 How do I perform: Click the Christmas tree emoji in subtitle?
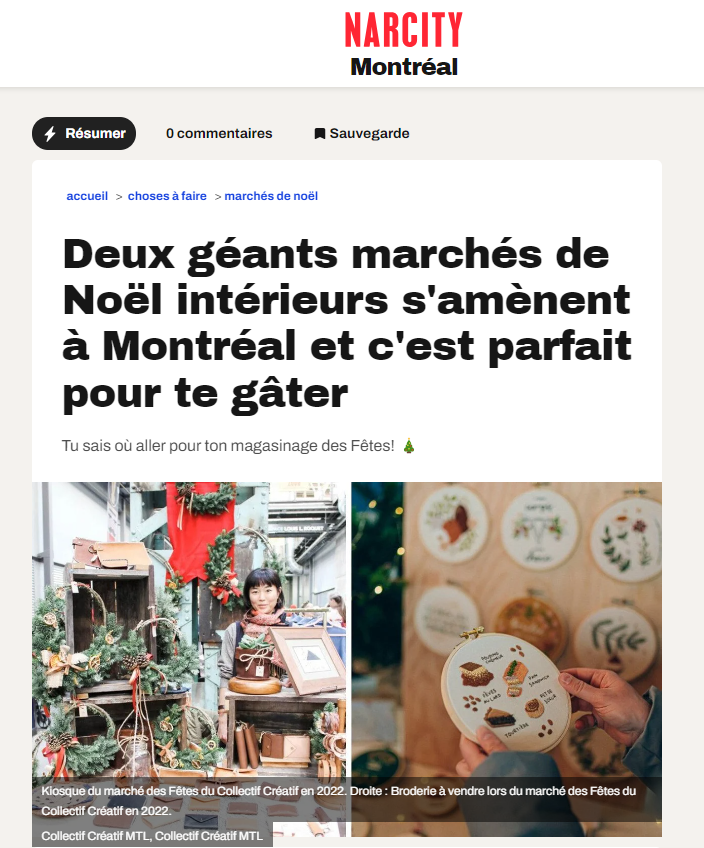click(x=409, y=446)
